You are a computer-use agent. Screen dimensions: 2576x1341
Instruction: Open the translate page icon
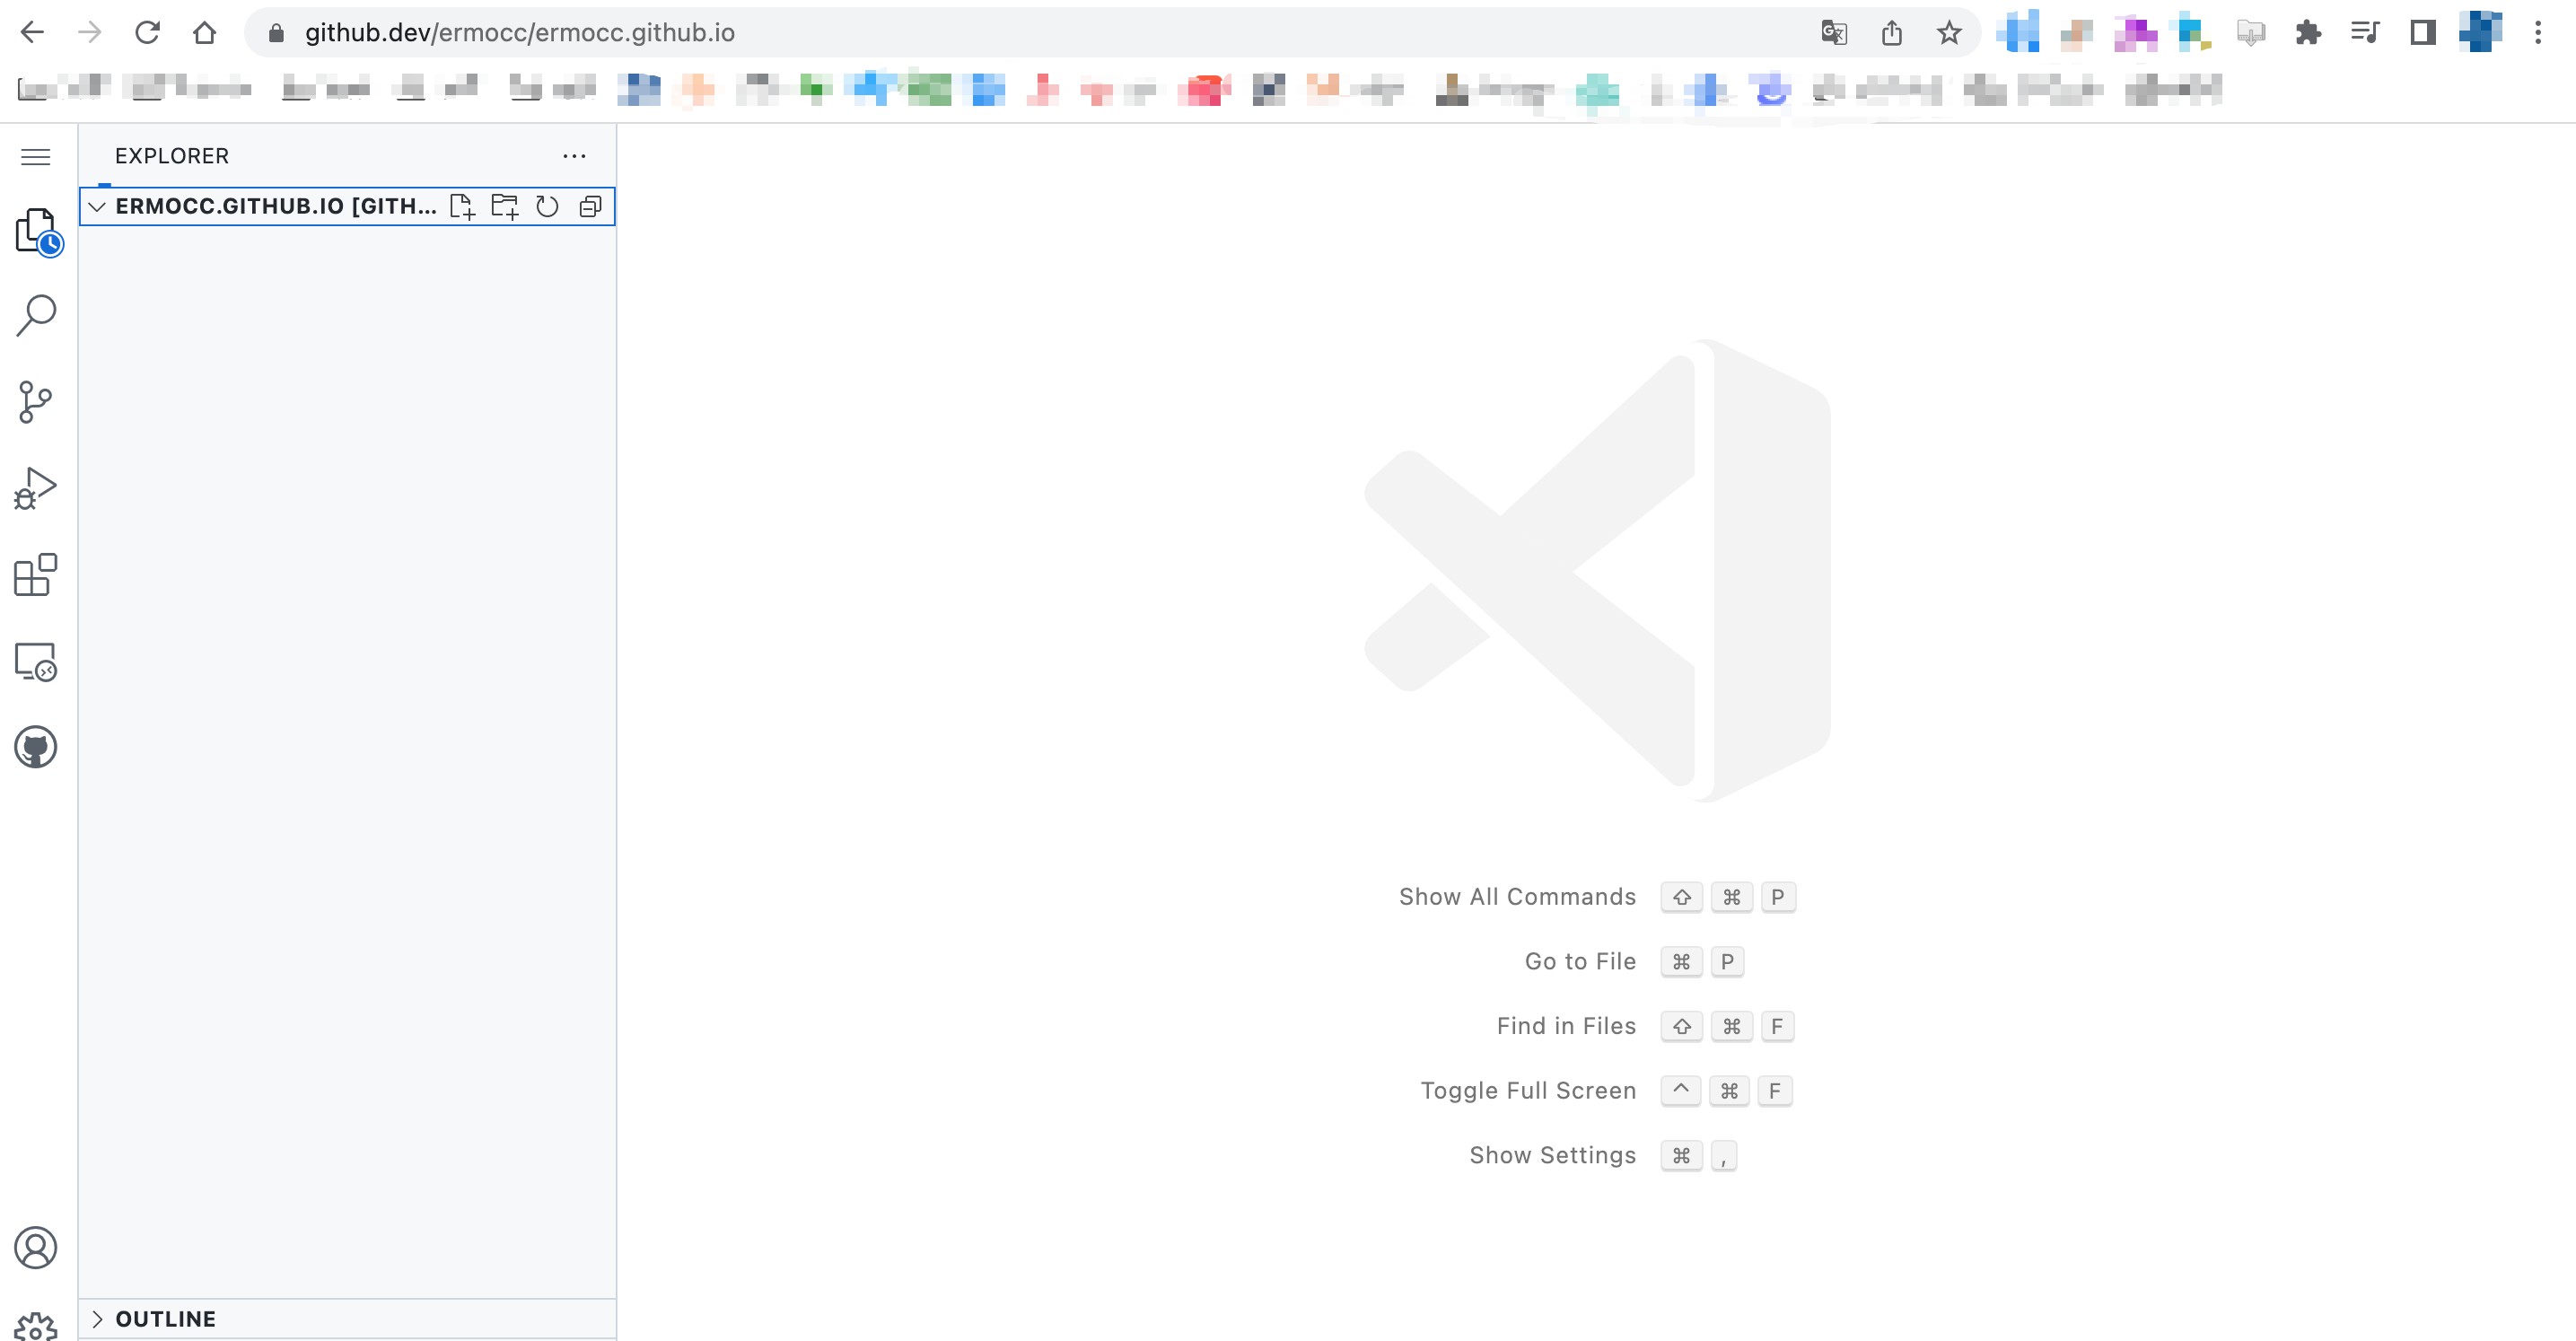tap(1833, 33)
